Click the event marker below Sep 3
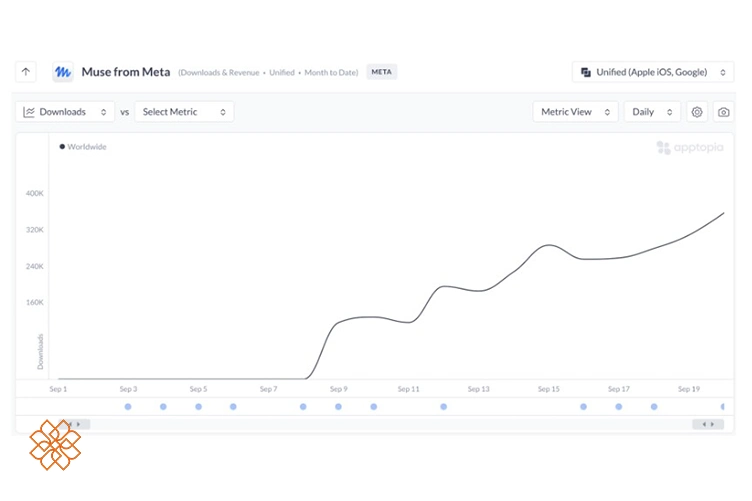Viewport: 752px width, 501px height. (x=128, y=407)
